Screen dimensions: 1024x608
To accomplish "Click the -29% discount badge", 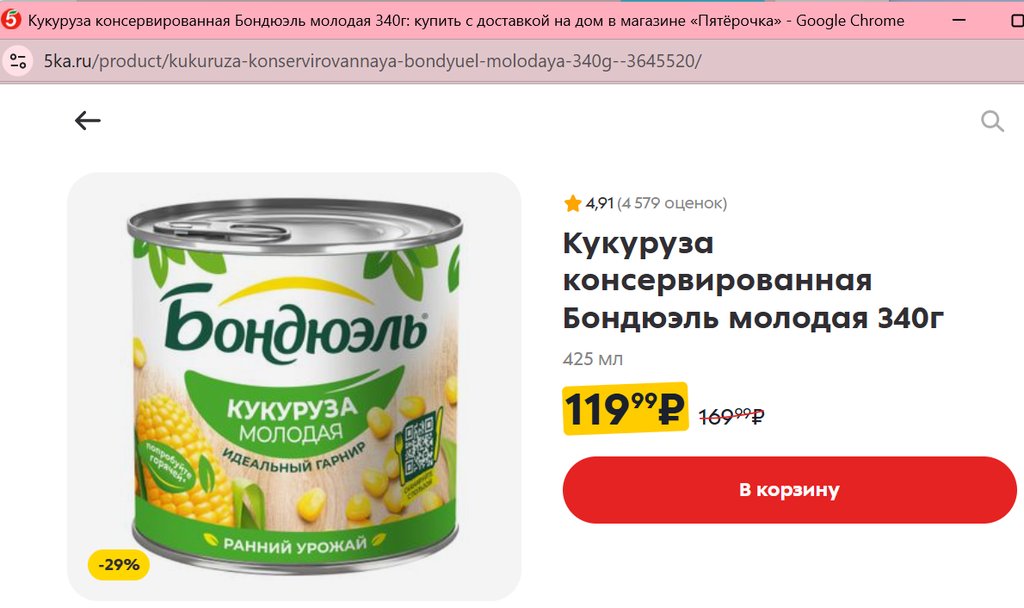I will (119, 565).
